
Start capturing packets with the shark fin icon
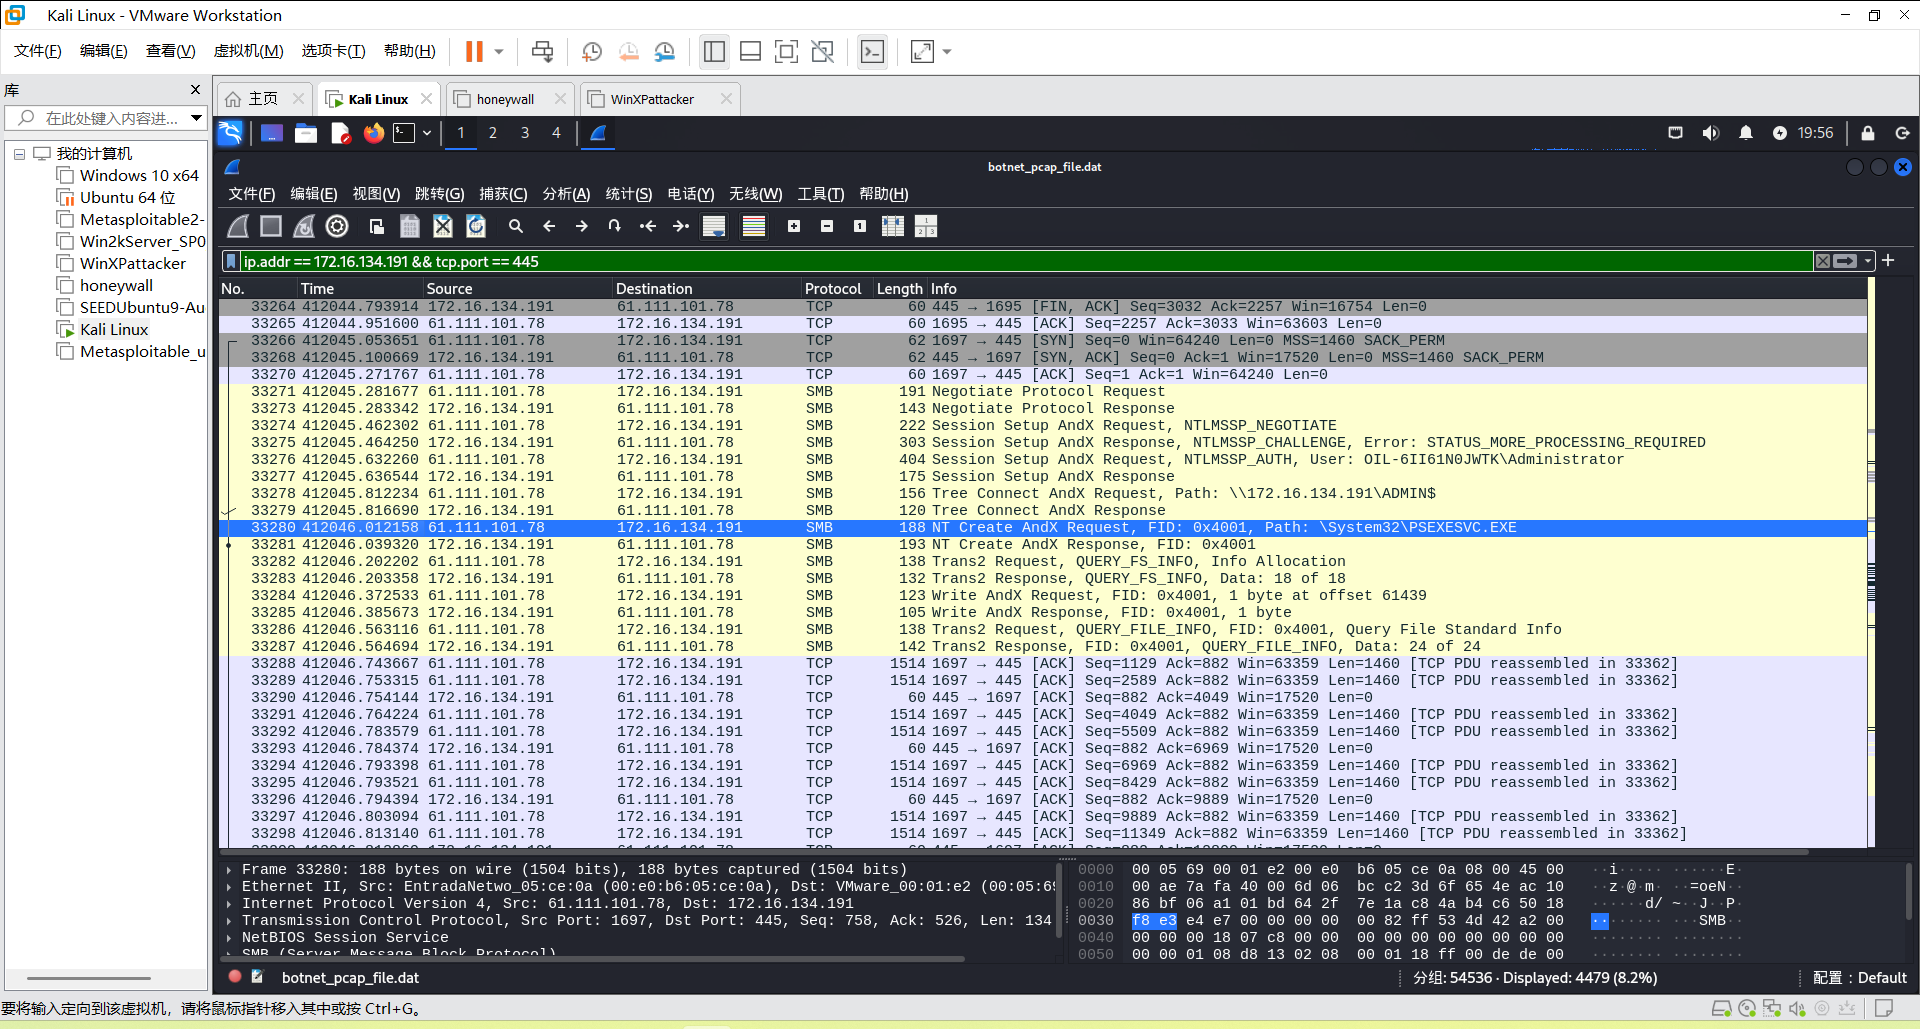(x=238, y=226)
